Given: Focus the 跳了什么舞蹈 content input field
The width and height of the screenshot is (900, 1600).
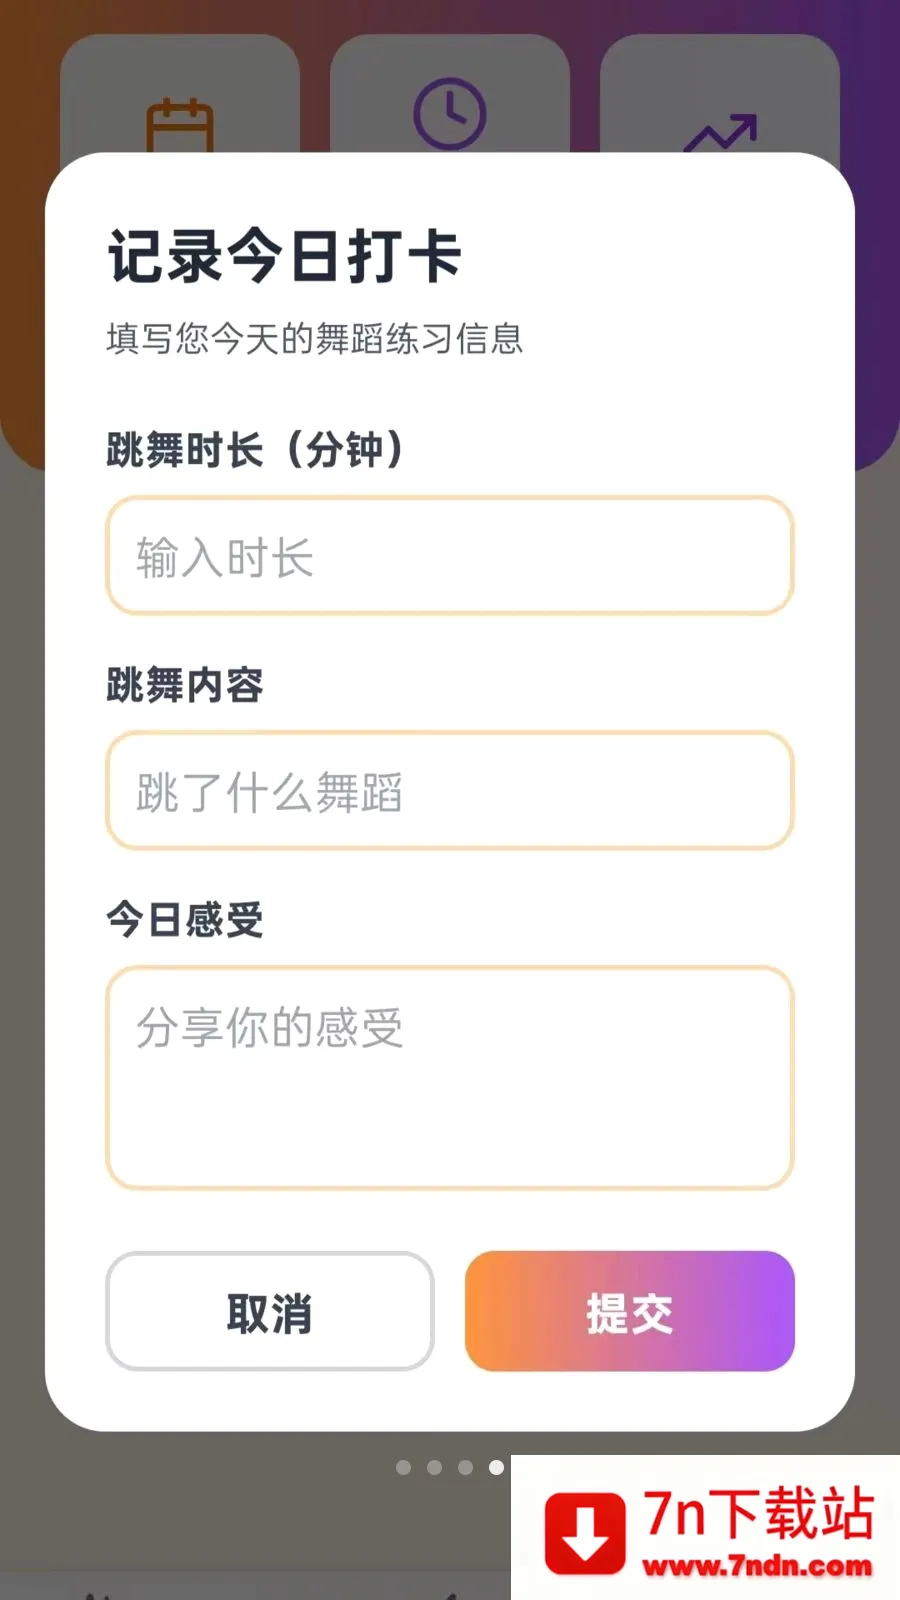Looking at the screenshot, I should (450, 791).
